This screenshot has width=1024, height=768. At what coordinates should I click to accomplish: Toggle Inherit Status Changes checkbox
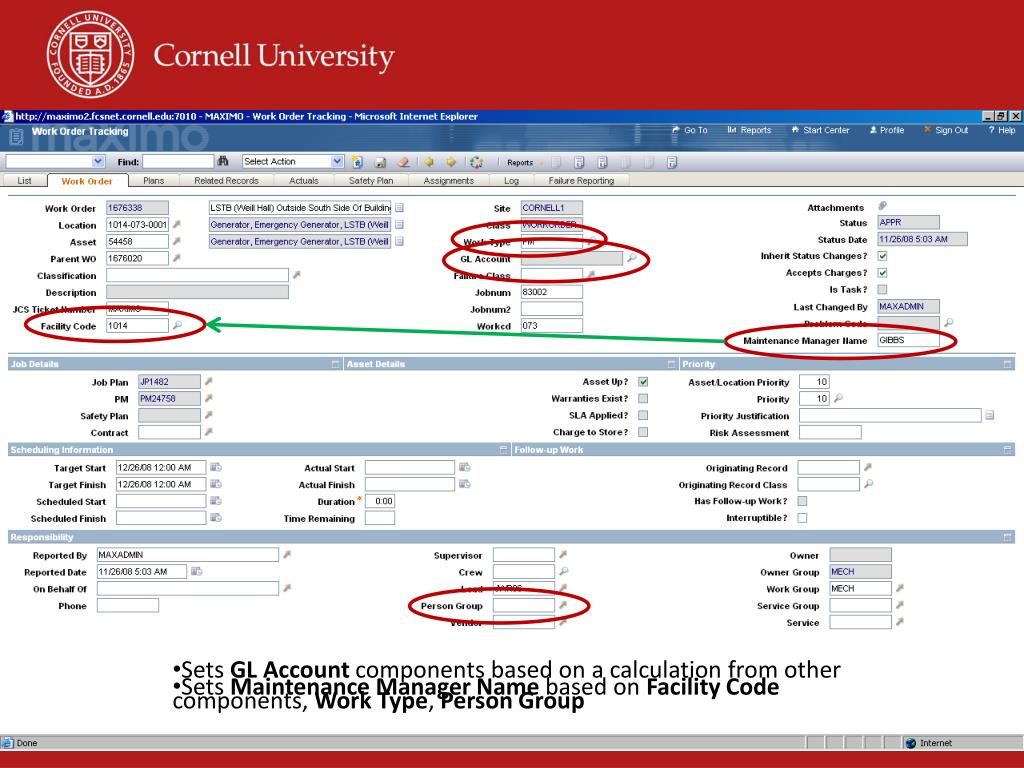882,256
